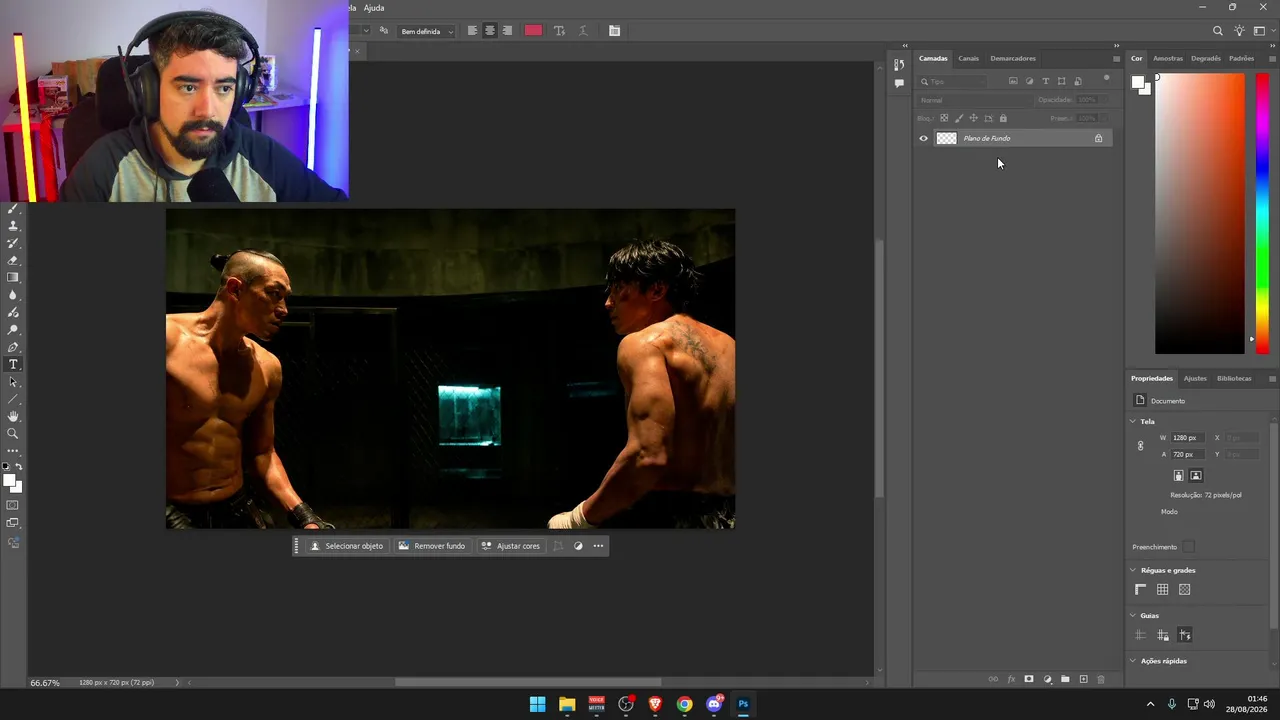The image size is (1280, 720).
Task: Click Selecionar objeto button
Action: (347, 546)
